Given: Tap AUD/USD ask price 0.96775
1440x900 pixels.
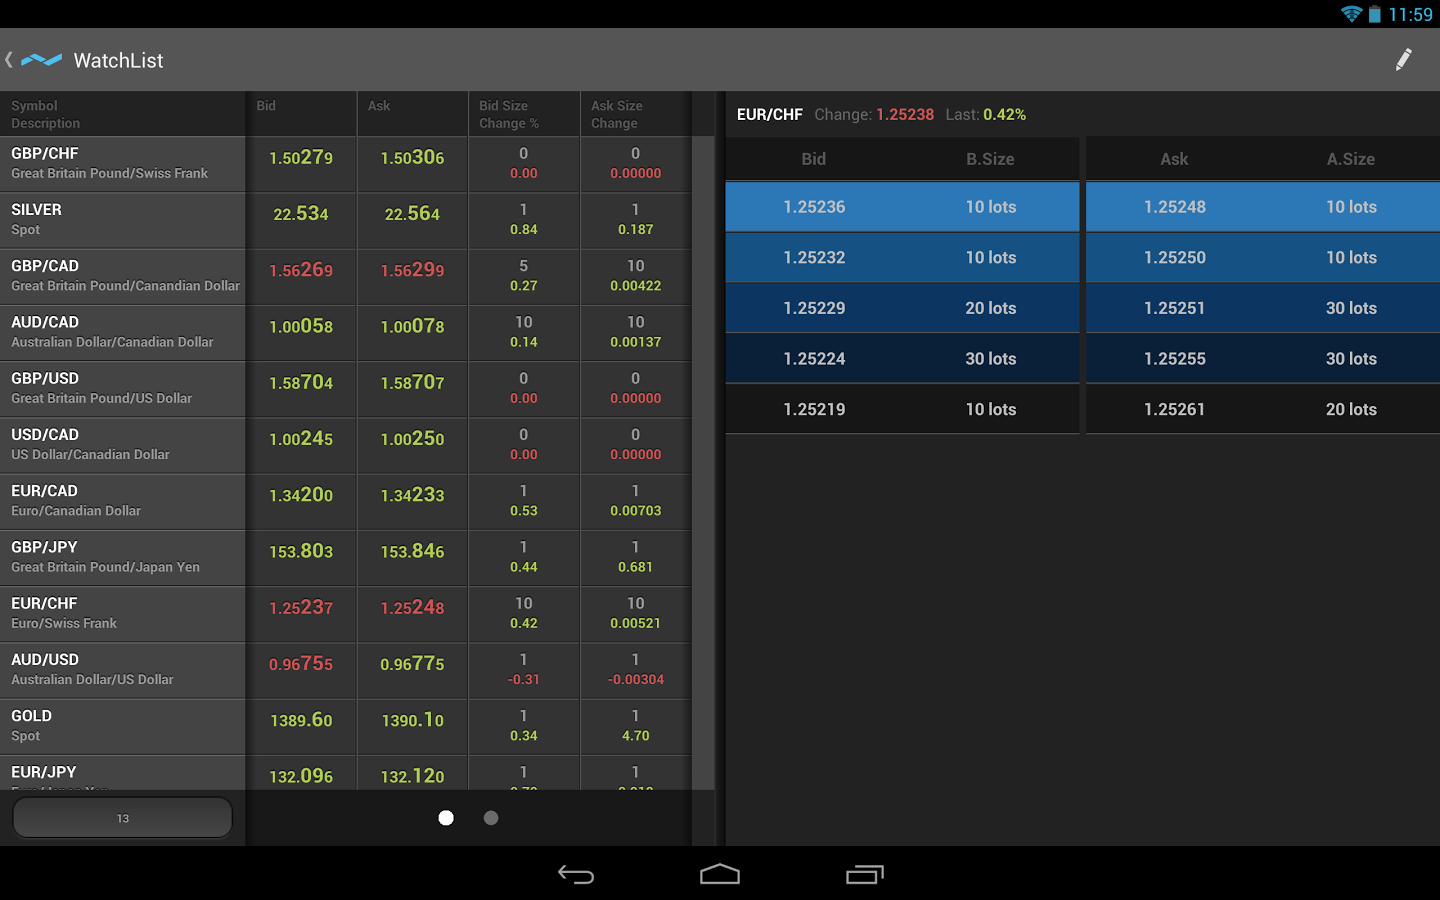Looking at the screenshot, I should [412, 664].
